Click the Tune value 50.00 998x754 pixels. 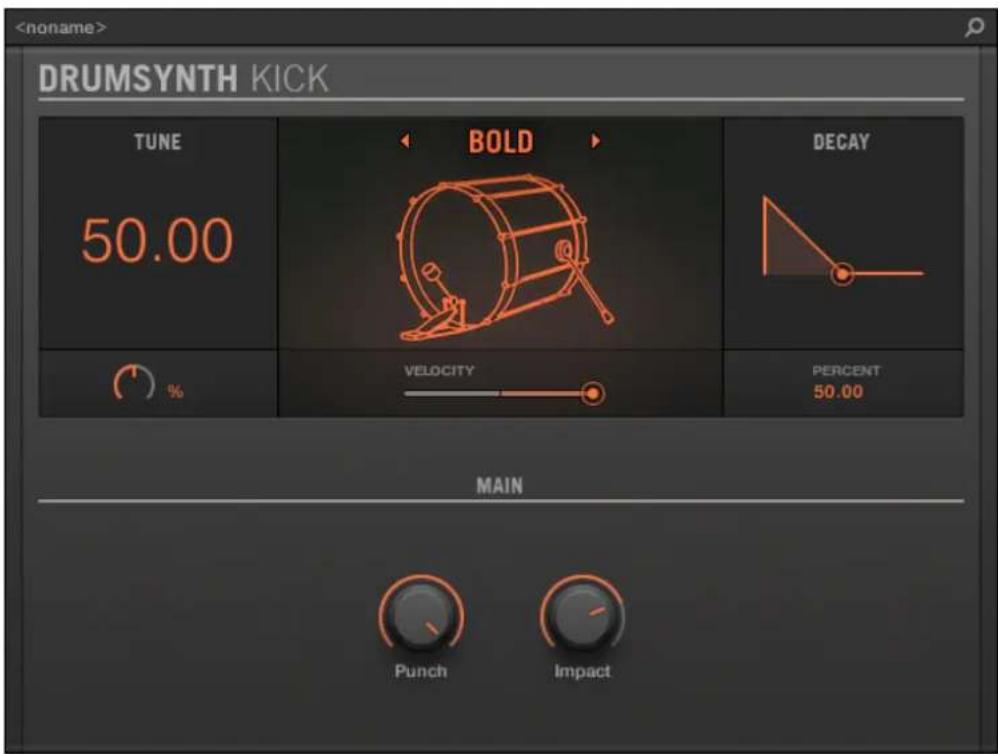pos(157,240)
